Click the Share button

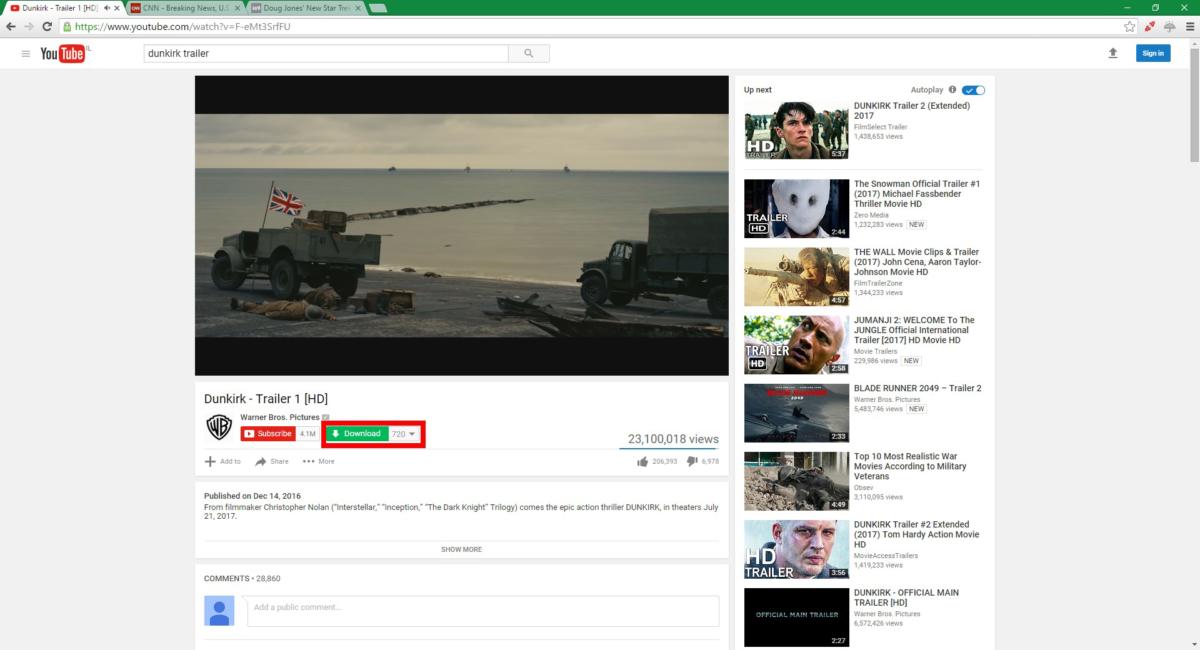pyautogui.click(x=272, y=462)
